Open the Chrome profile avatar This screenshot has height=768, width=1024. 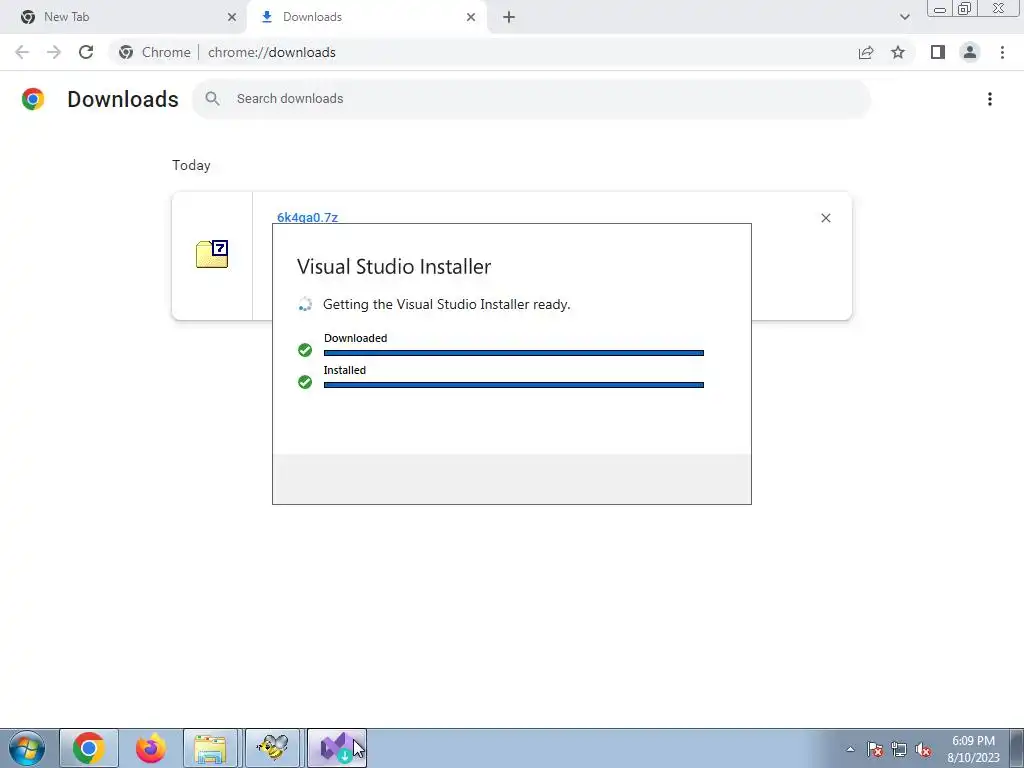(x=970, y=52)
